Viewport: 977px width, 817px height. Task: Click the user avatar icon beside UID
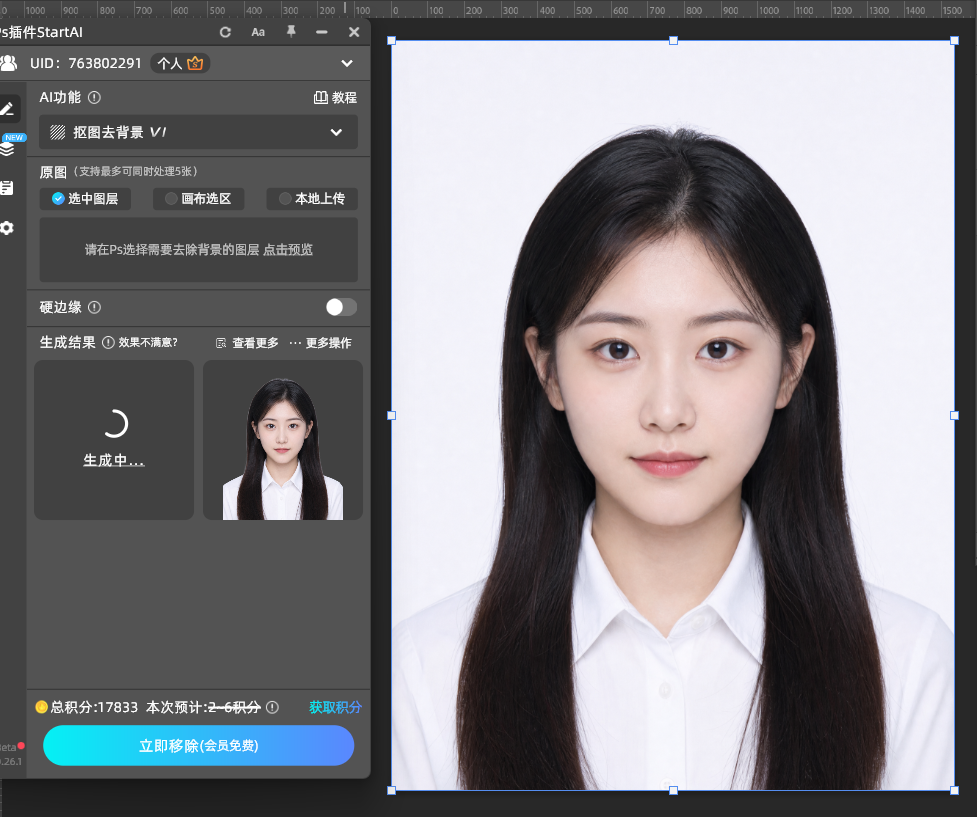tap(9, 63)
